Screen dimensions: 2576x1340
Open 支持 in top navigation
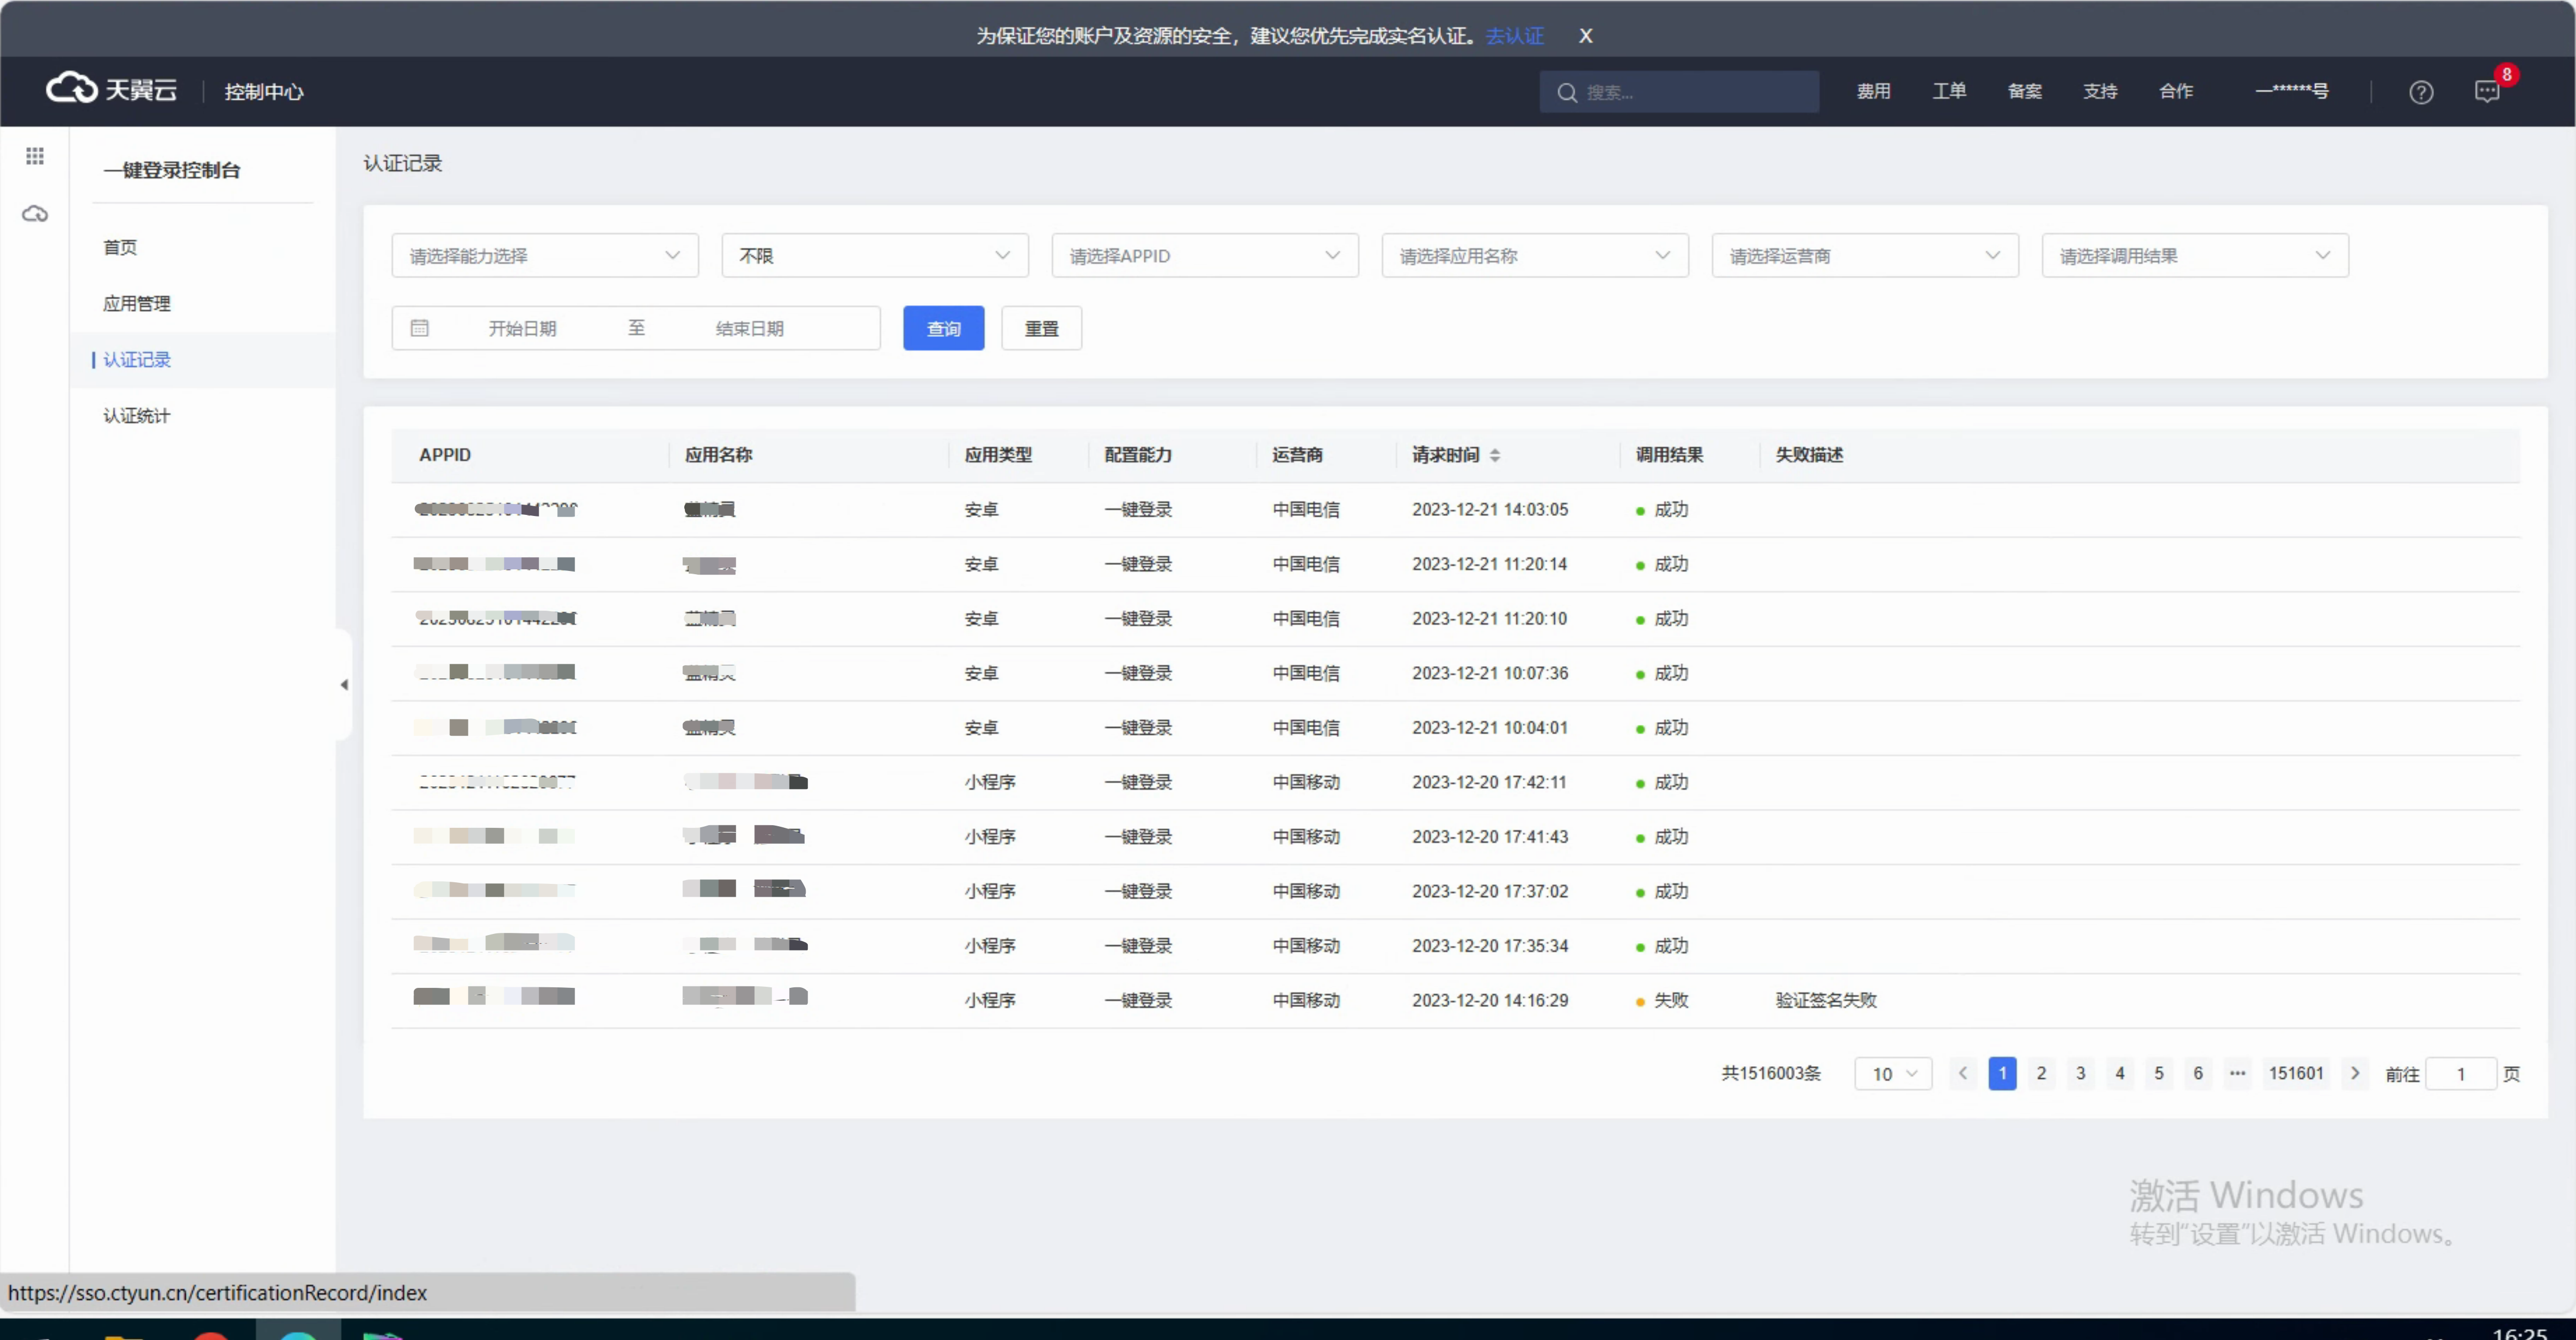[2100, 91]
